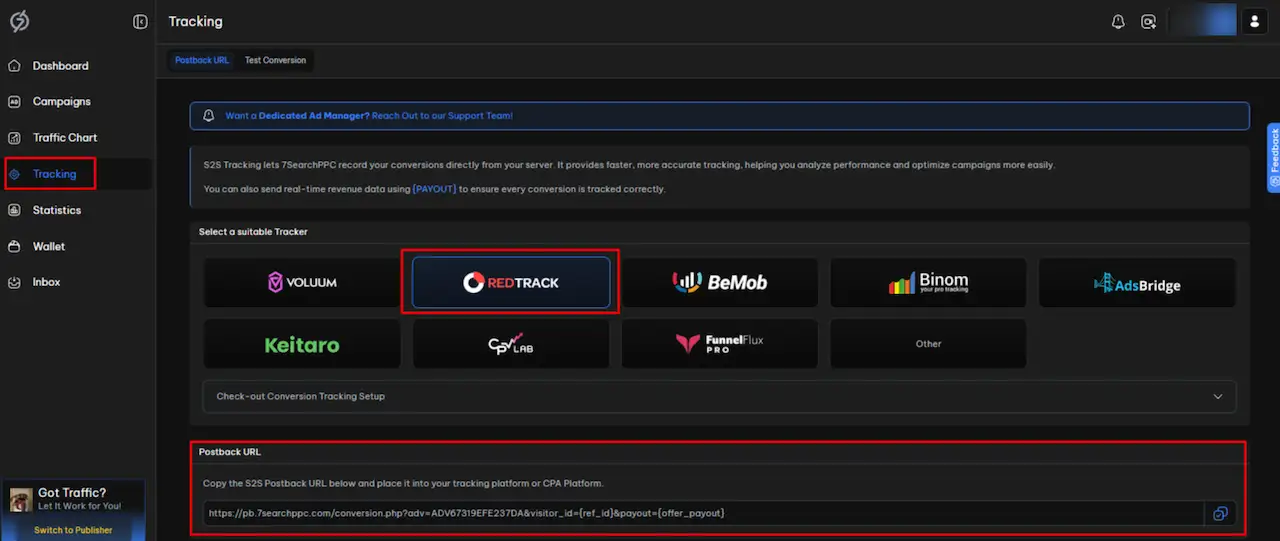Select the AdsBridge tracker card
The width and height of the screenshot is (1280, 541).
pyautogui.click(x=1137, y=283)
